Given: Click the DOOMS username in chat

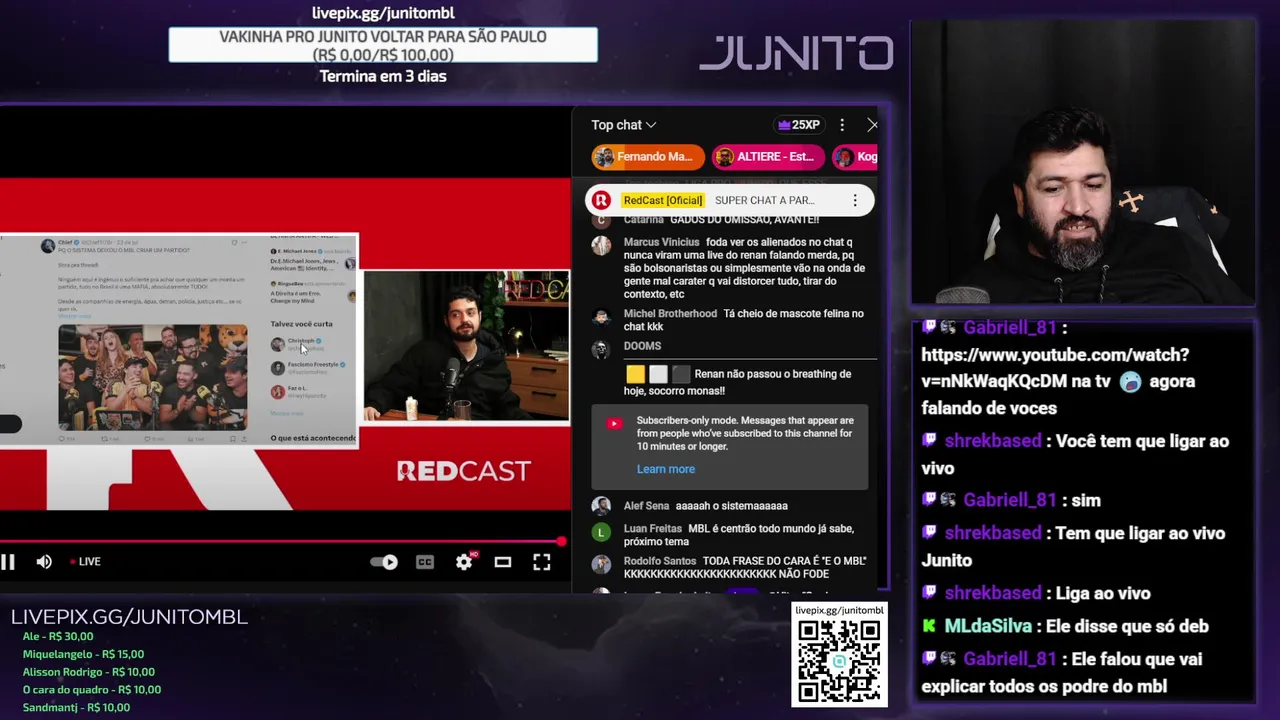Looking at the screenshot, I should 642,346.
